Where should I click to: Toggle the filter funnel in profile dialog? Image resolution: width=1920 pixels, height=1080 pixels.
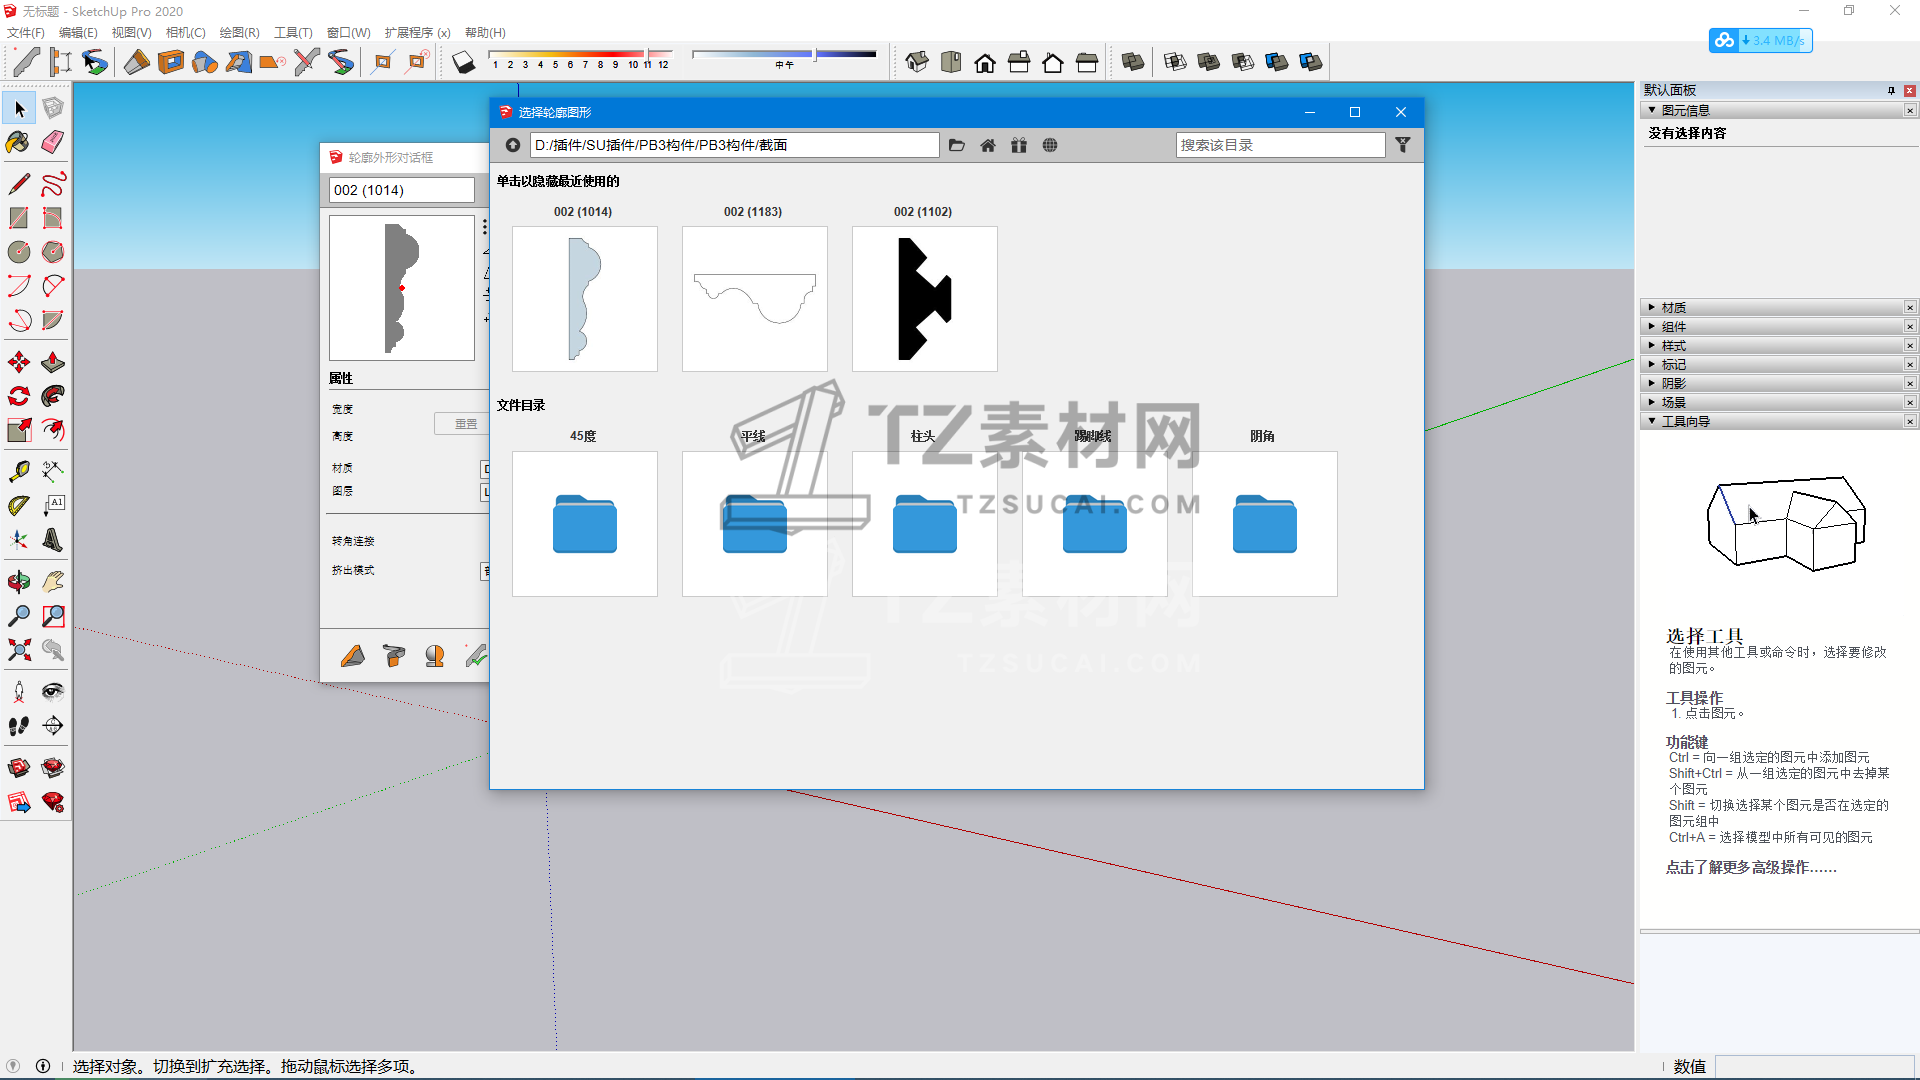[1403, 145]
